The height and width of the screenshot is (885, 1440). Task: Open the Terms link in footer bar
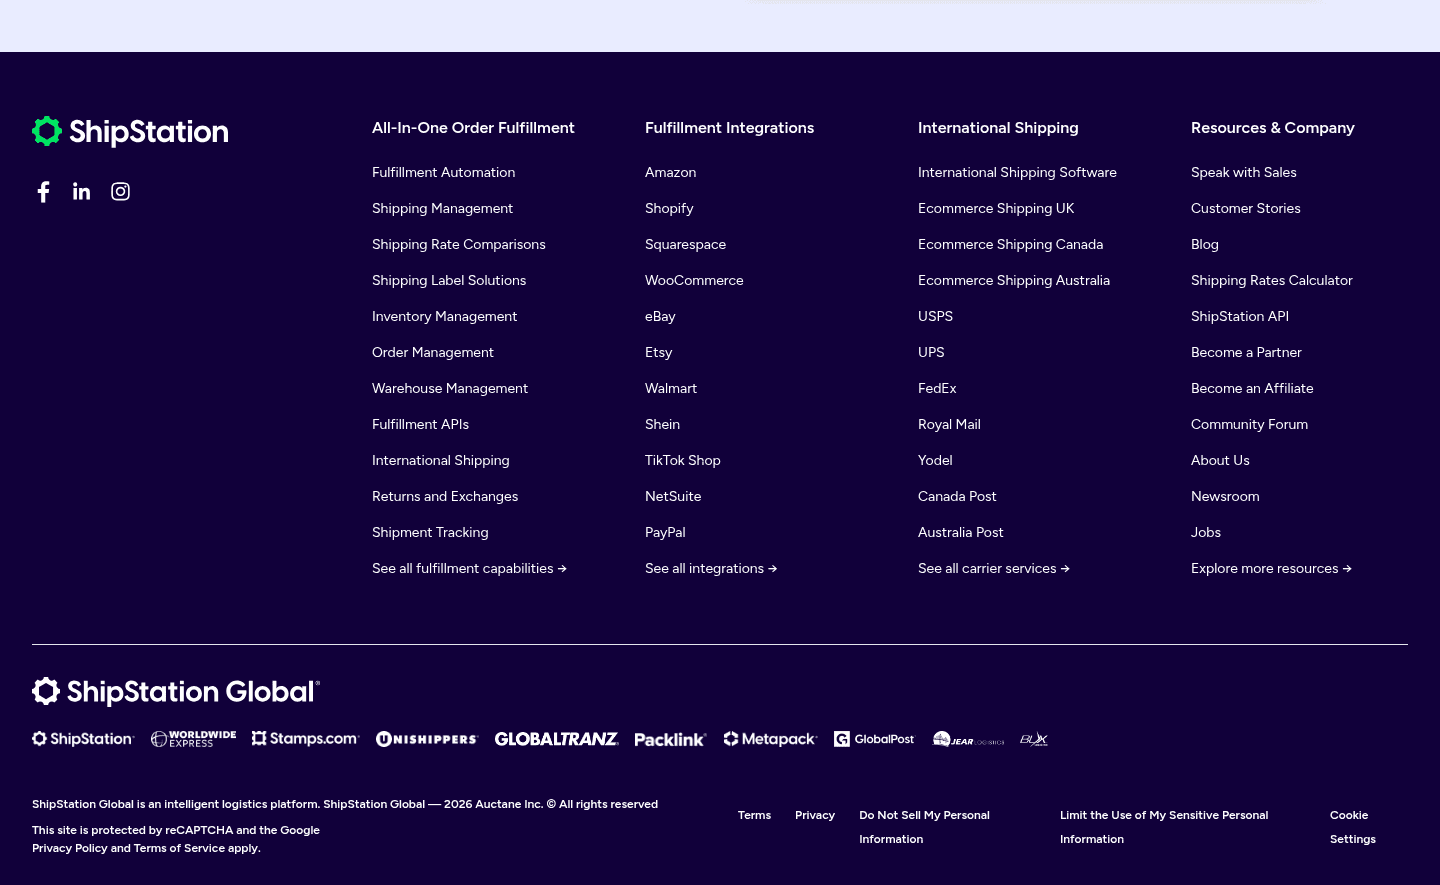[x=754, y=815]
